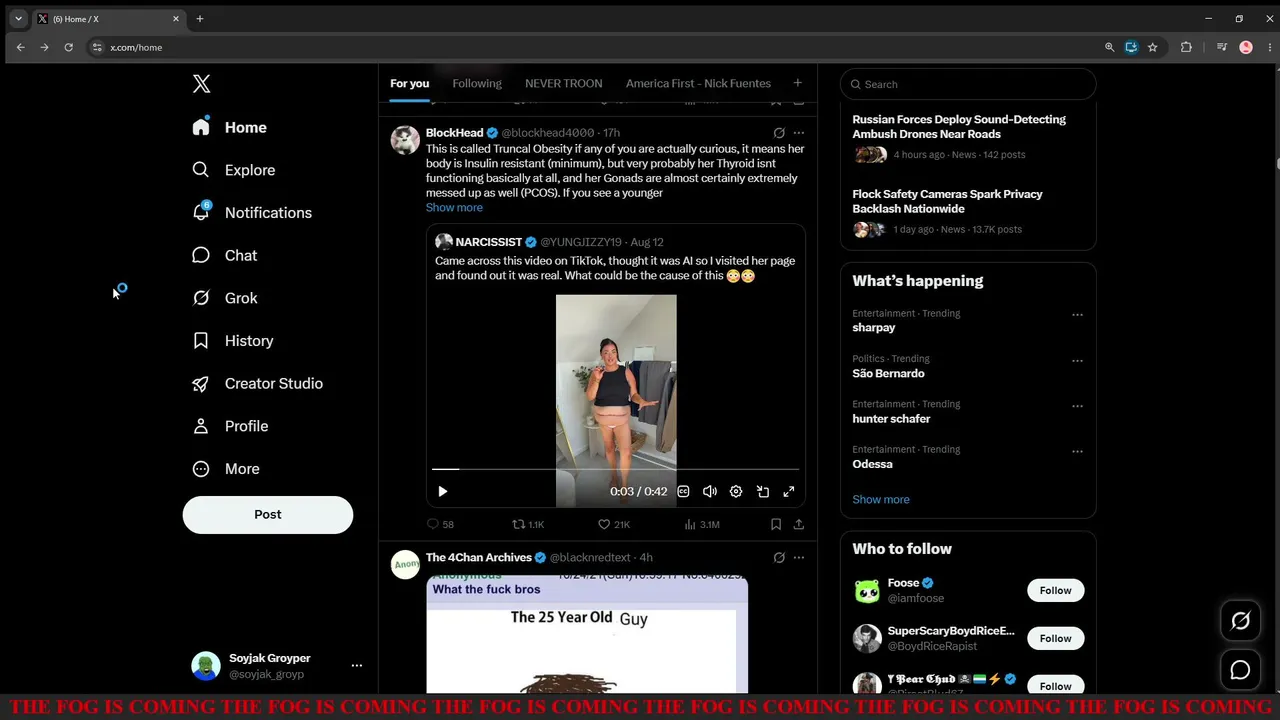Open the Explore page
This screenshot has height=720, width=1280.
(x=233, y=170)
